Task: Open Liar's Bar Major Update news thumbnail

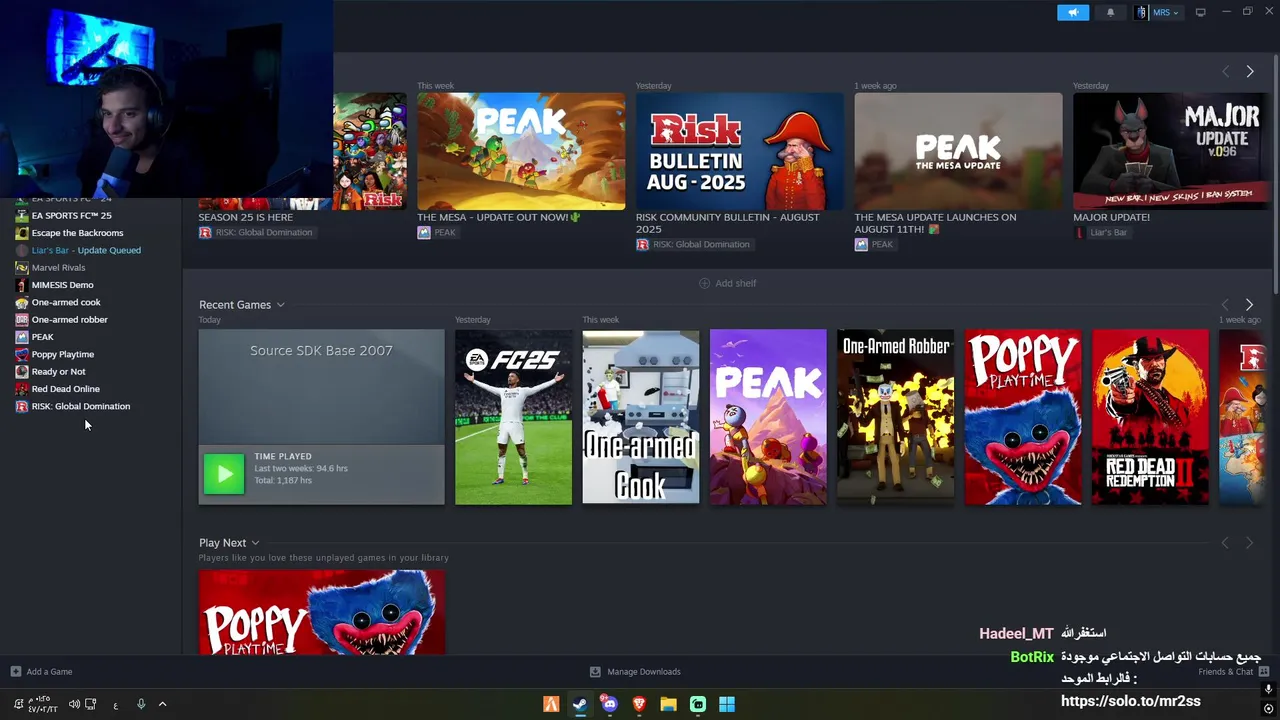Action: click(x=1172, y=151)
